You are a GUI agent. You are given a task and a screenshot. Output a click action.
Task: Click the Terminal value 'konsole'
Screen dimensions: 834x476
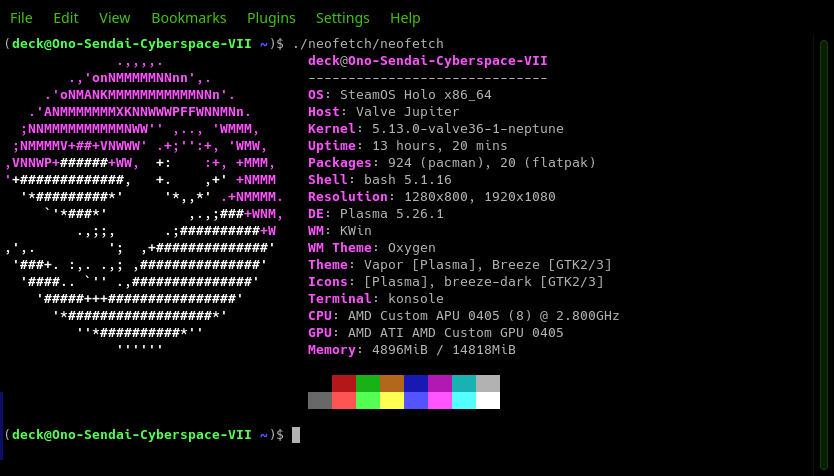(415, 299)
